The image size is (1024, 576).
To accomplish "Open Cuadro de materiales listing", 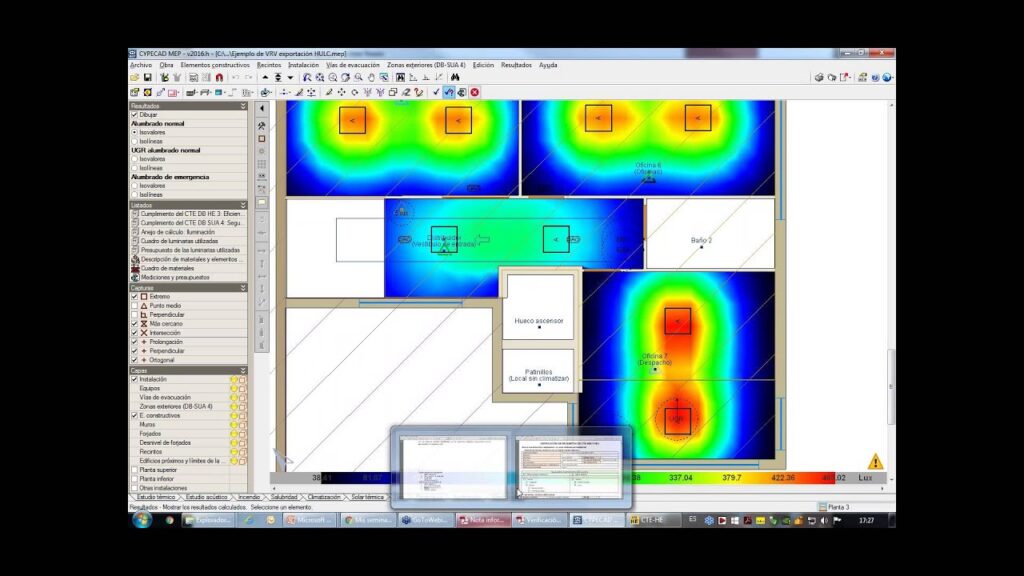I will (166, 268).
